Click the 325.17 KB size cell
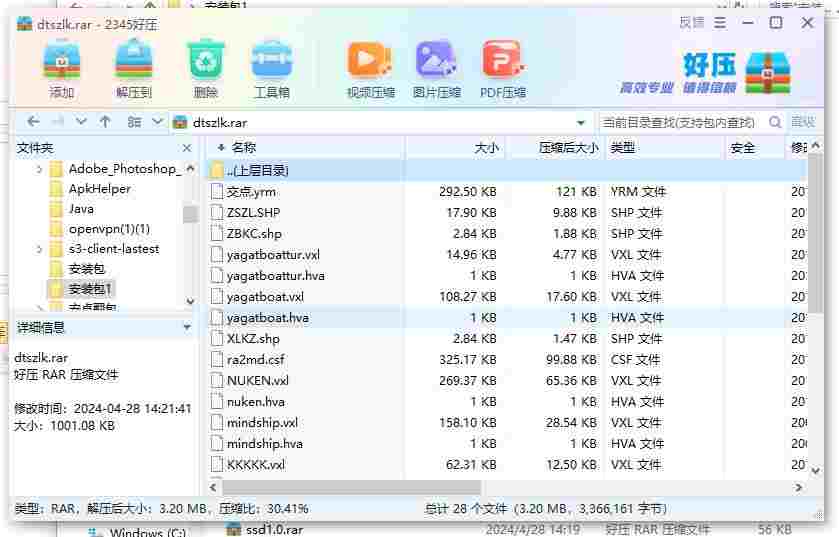 click(468, 359)
